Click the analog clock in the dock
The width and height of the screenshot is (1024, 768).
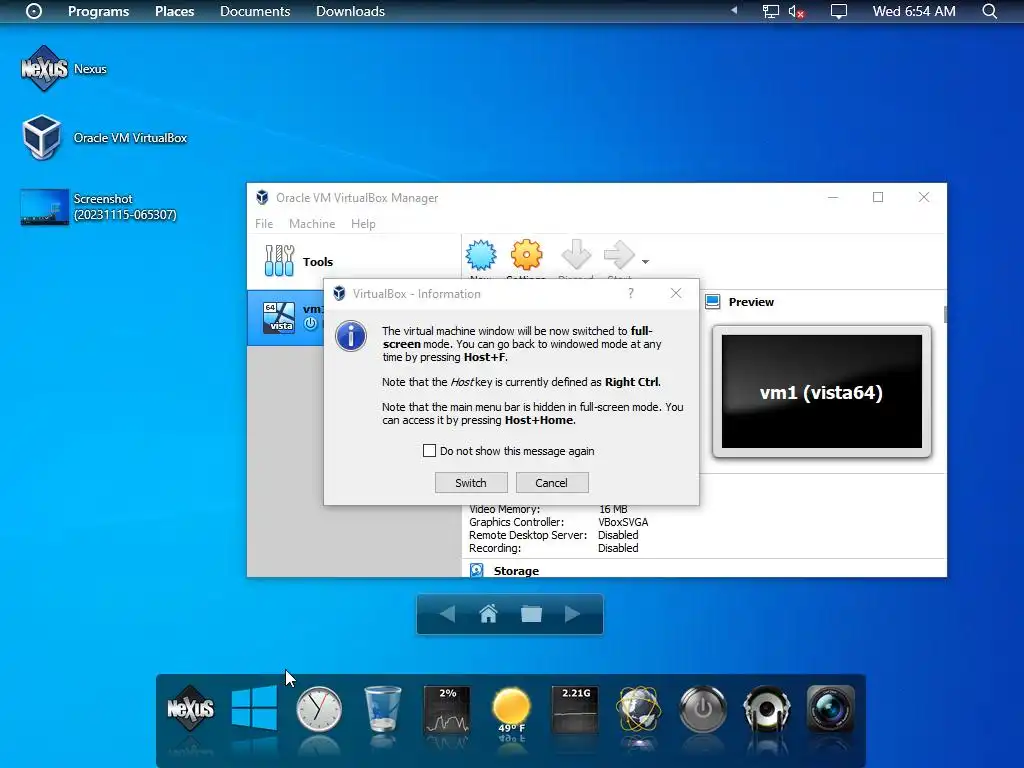coord(319,709)
